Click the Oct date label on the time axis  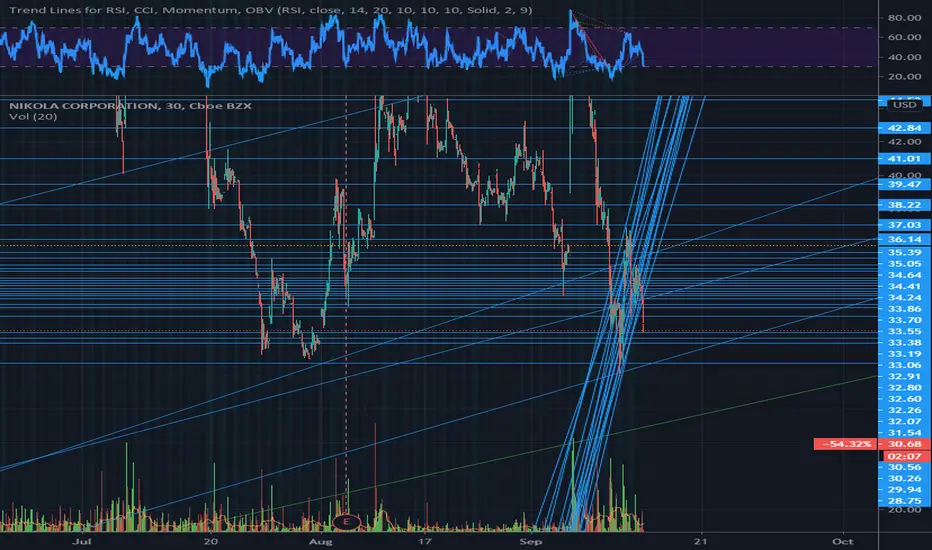point(843,542)
